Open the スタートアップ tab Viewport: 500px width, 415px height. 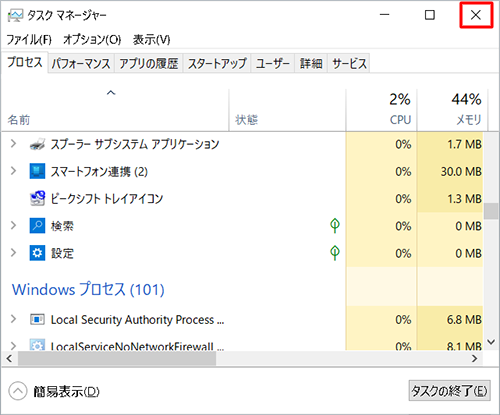point(217,63)
